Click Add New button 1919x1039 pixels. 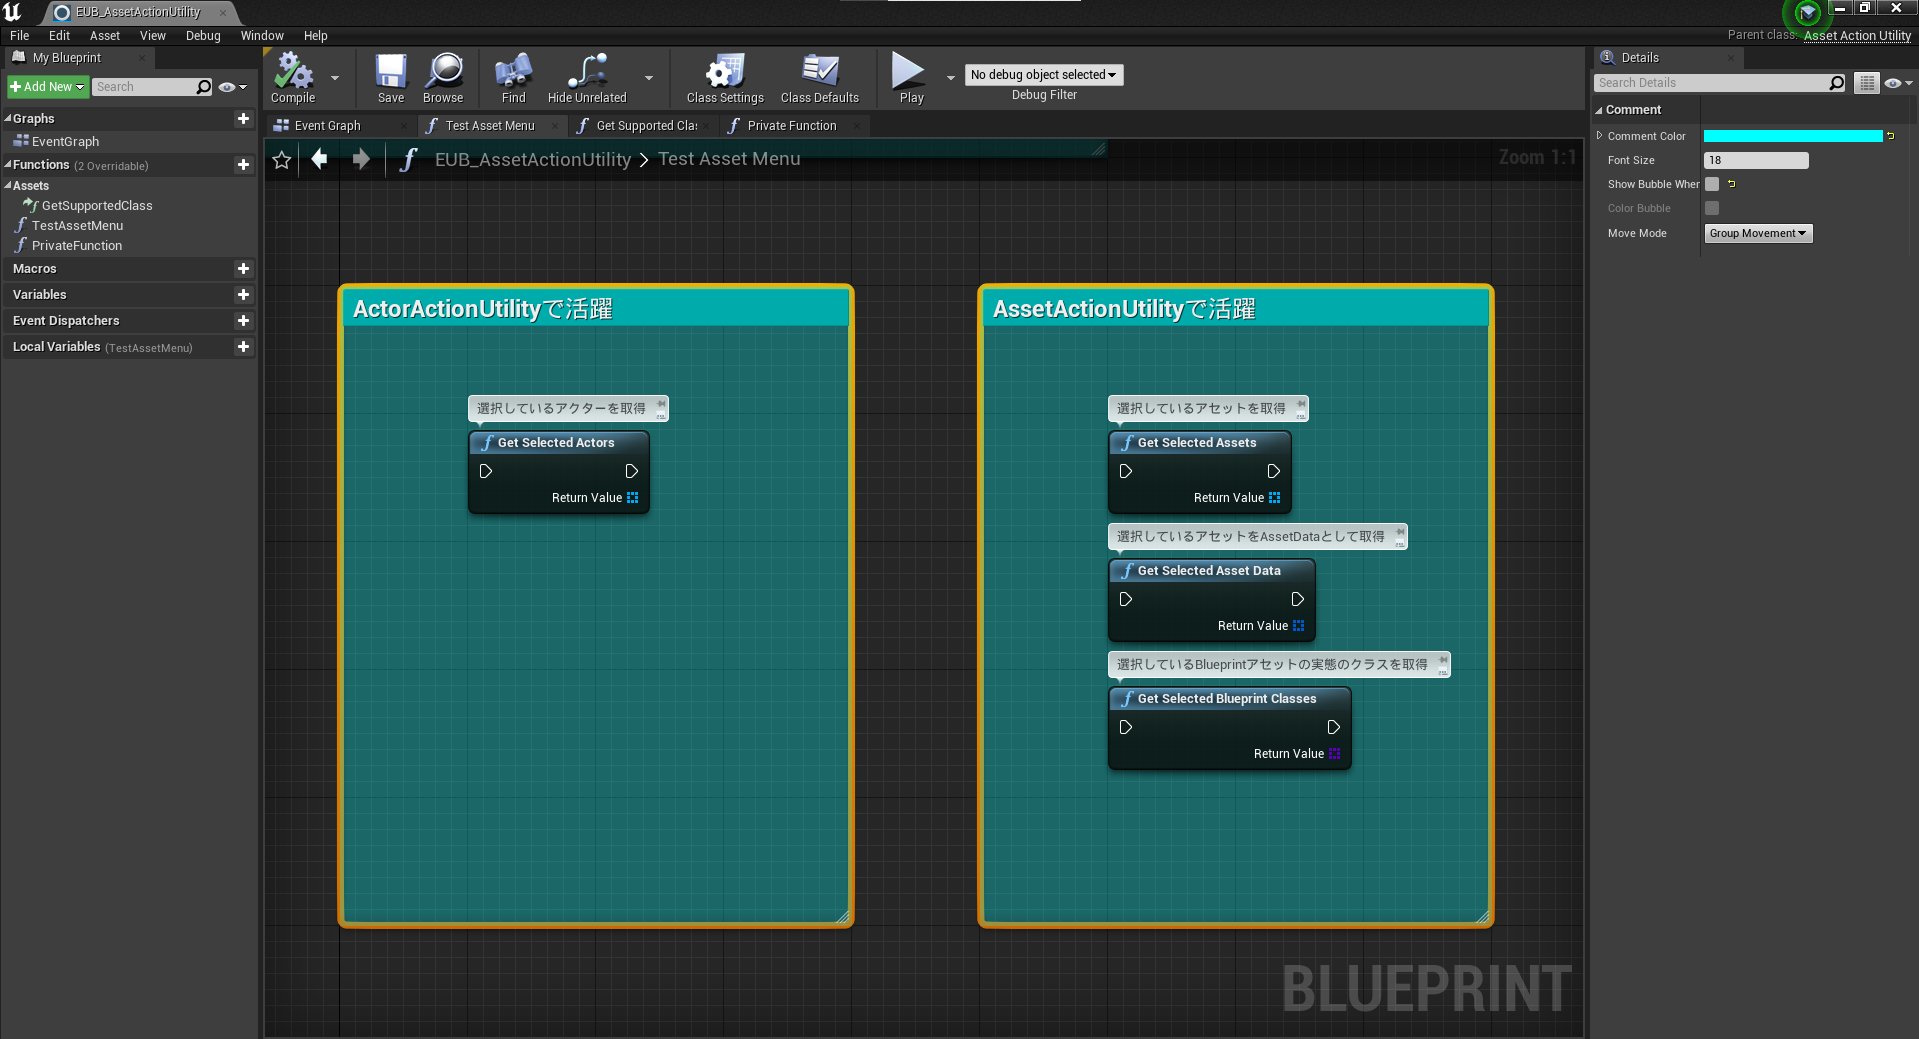[47, 87]
